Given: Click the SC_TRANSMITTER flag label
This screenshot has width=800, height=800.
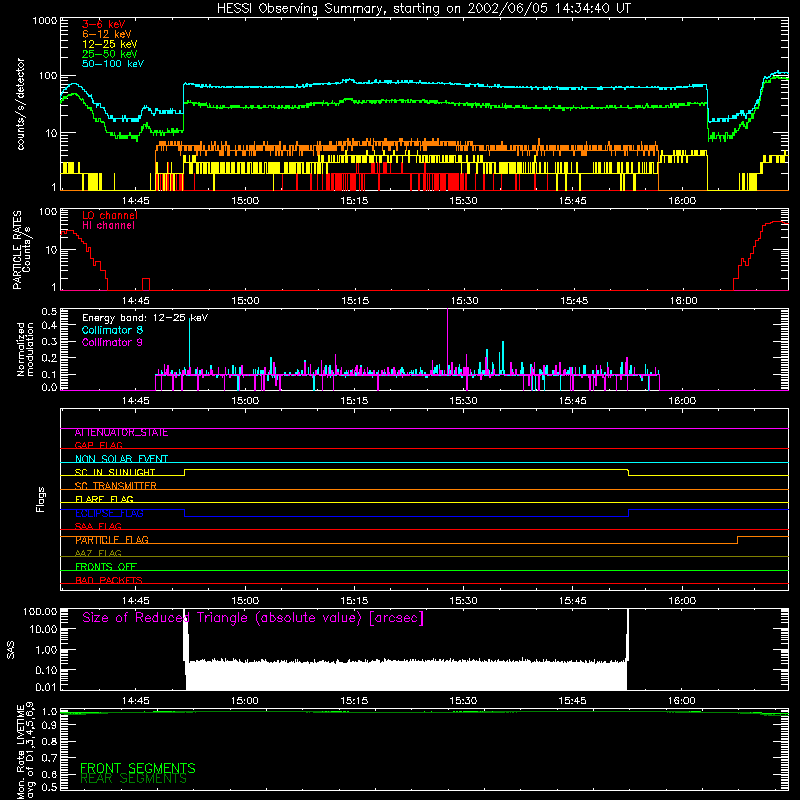Looking at the screenshot, I should (115, 486).
